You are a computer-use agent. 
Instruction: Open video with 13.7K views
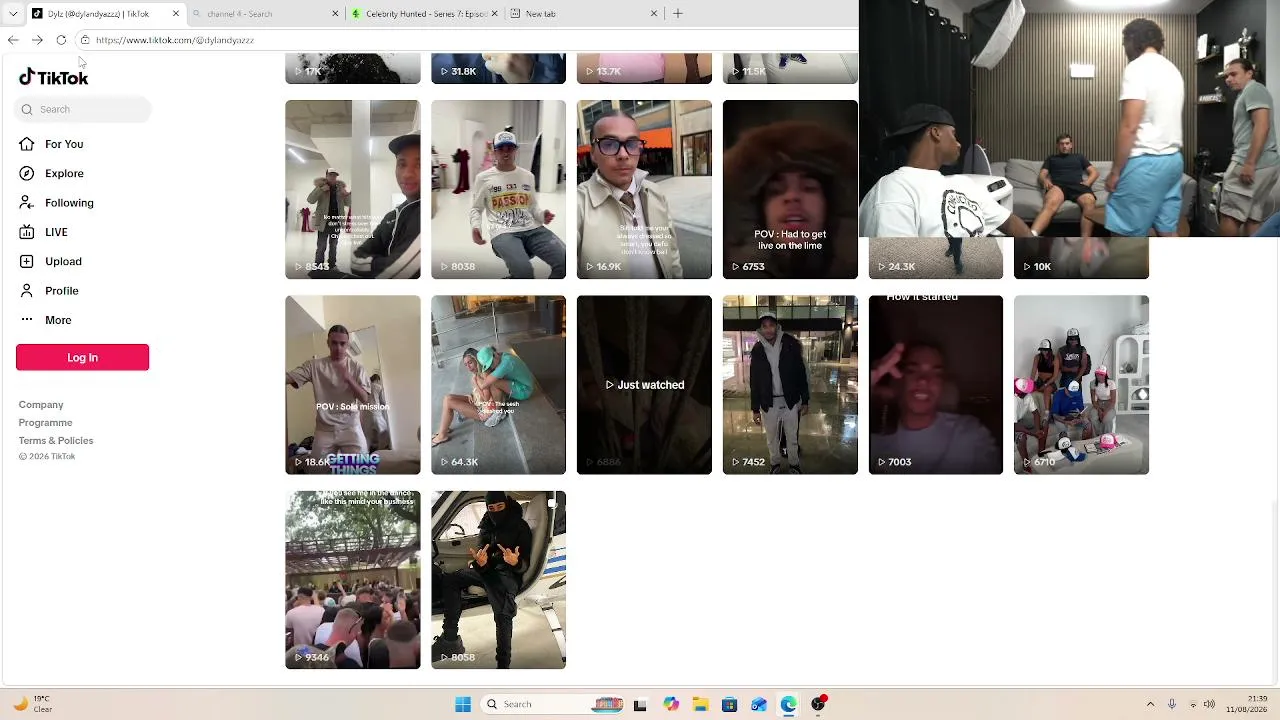point(644,69)
